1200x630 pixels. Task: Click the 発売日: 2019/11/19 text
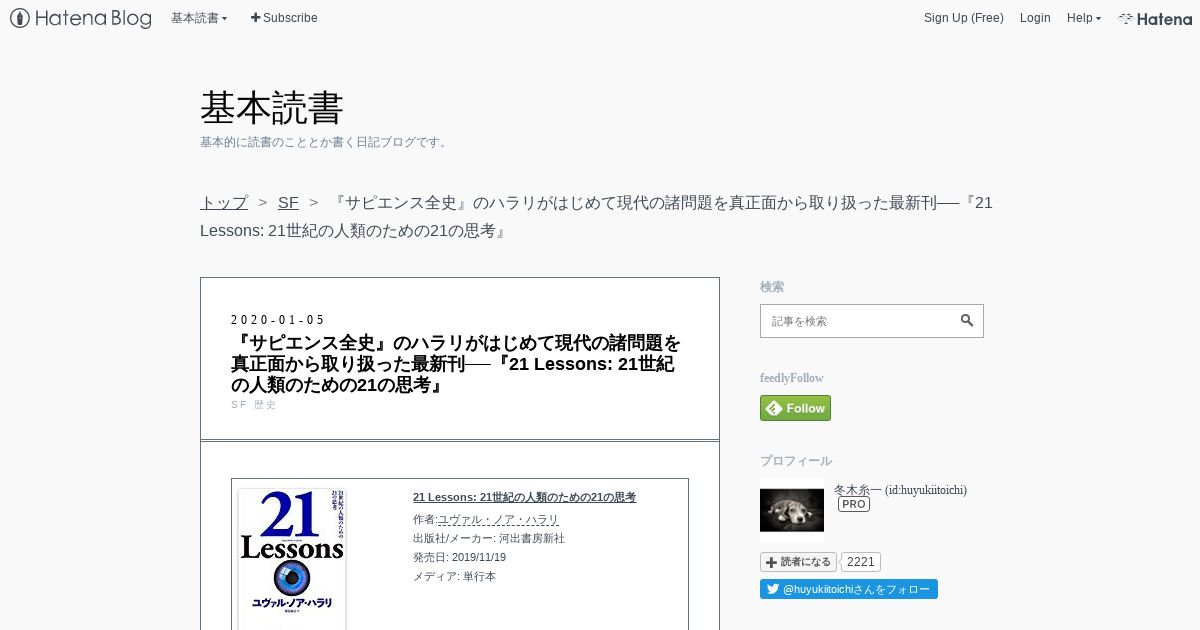coord(460,557)
